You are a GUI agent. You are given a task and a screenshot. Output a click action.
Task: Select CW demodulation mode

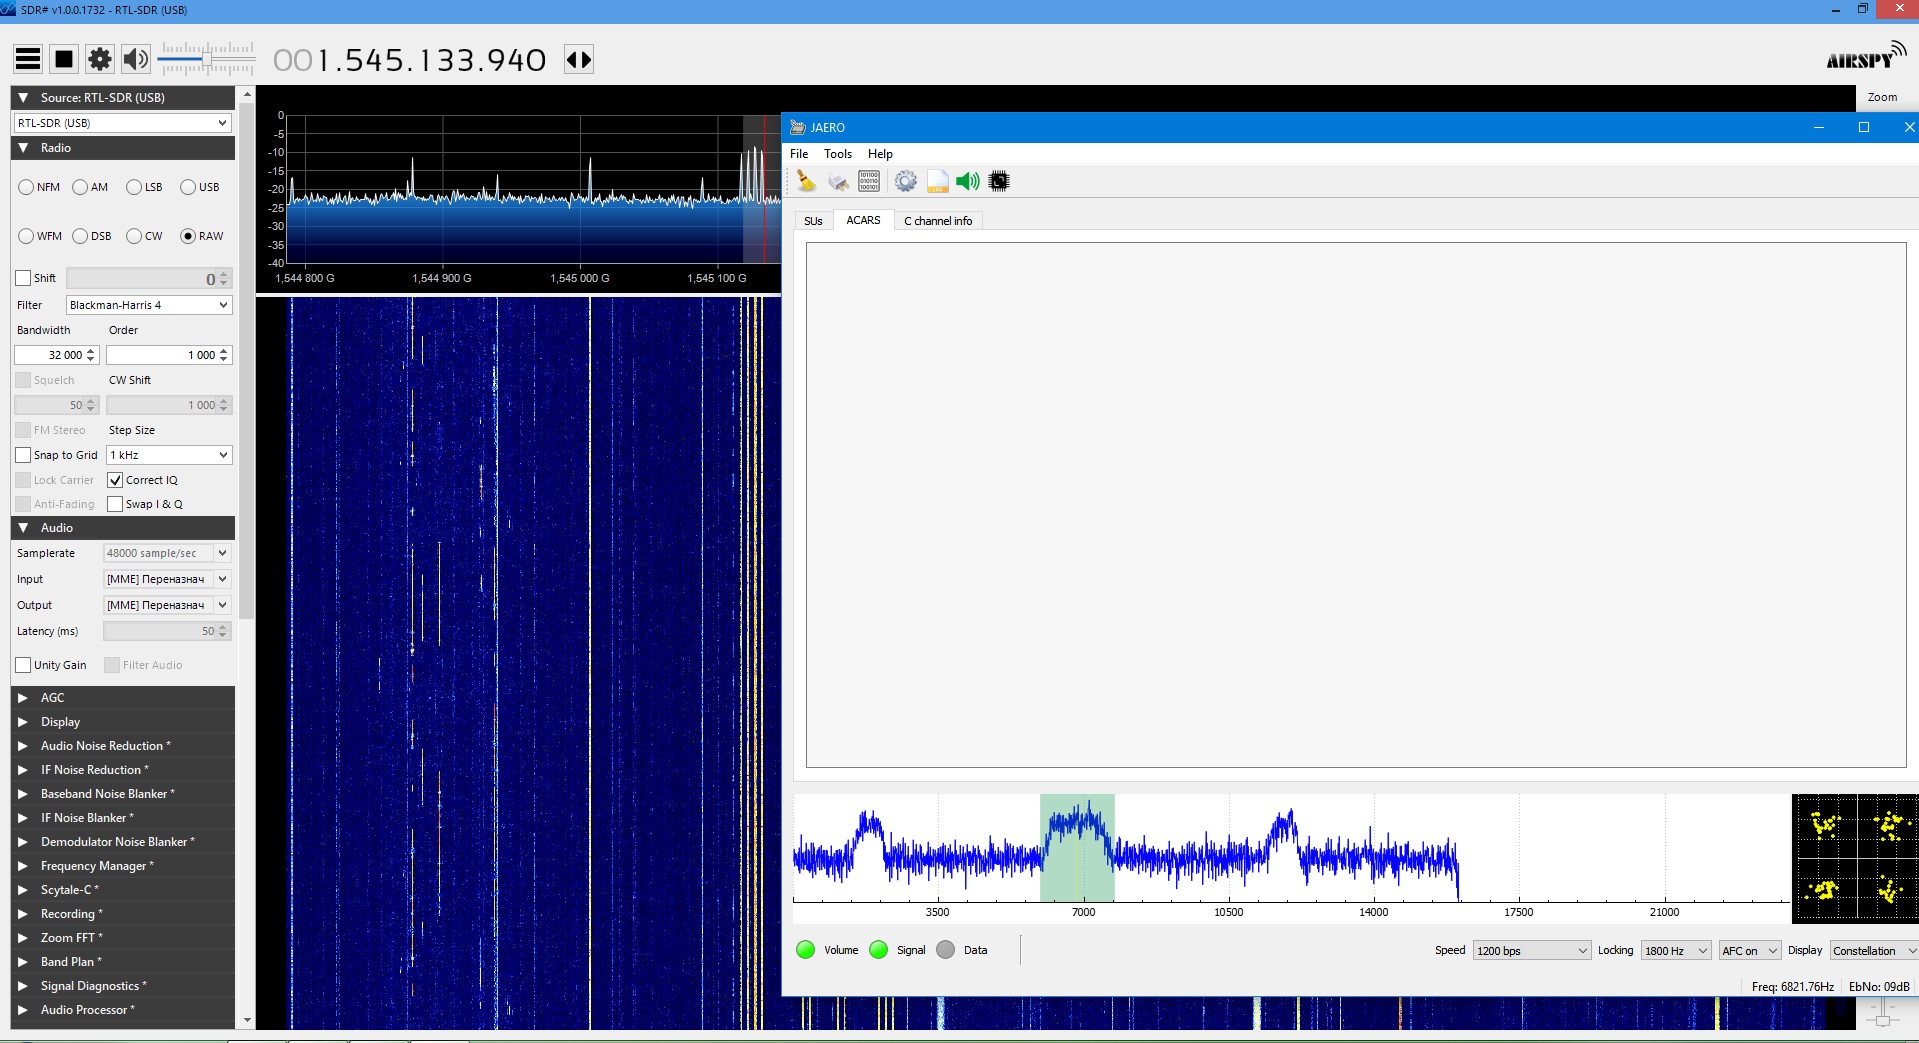(134, 236)
